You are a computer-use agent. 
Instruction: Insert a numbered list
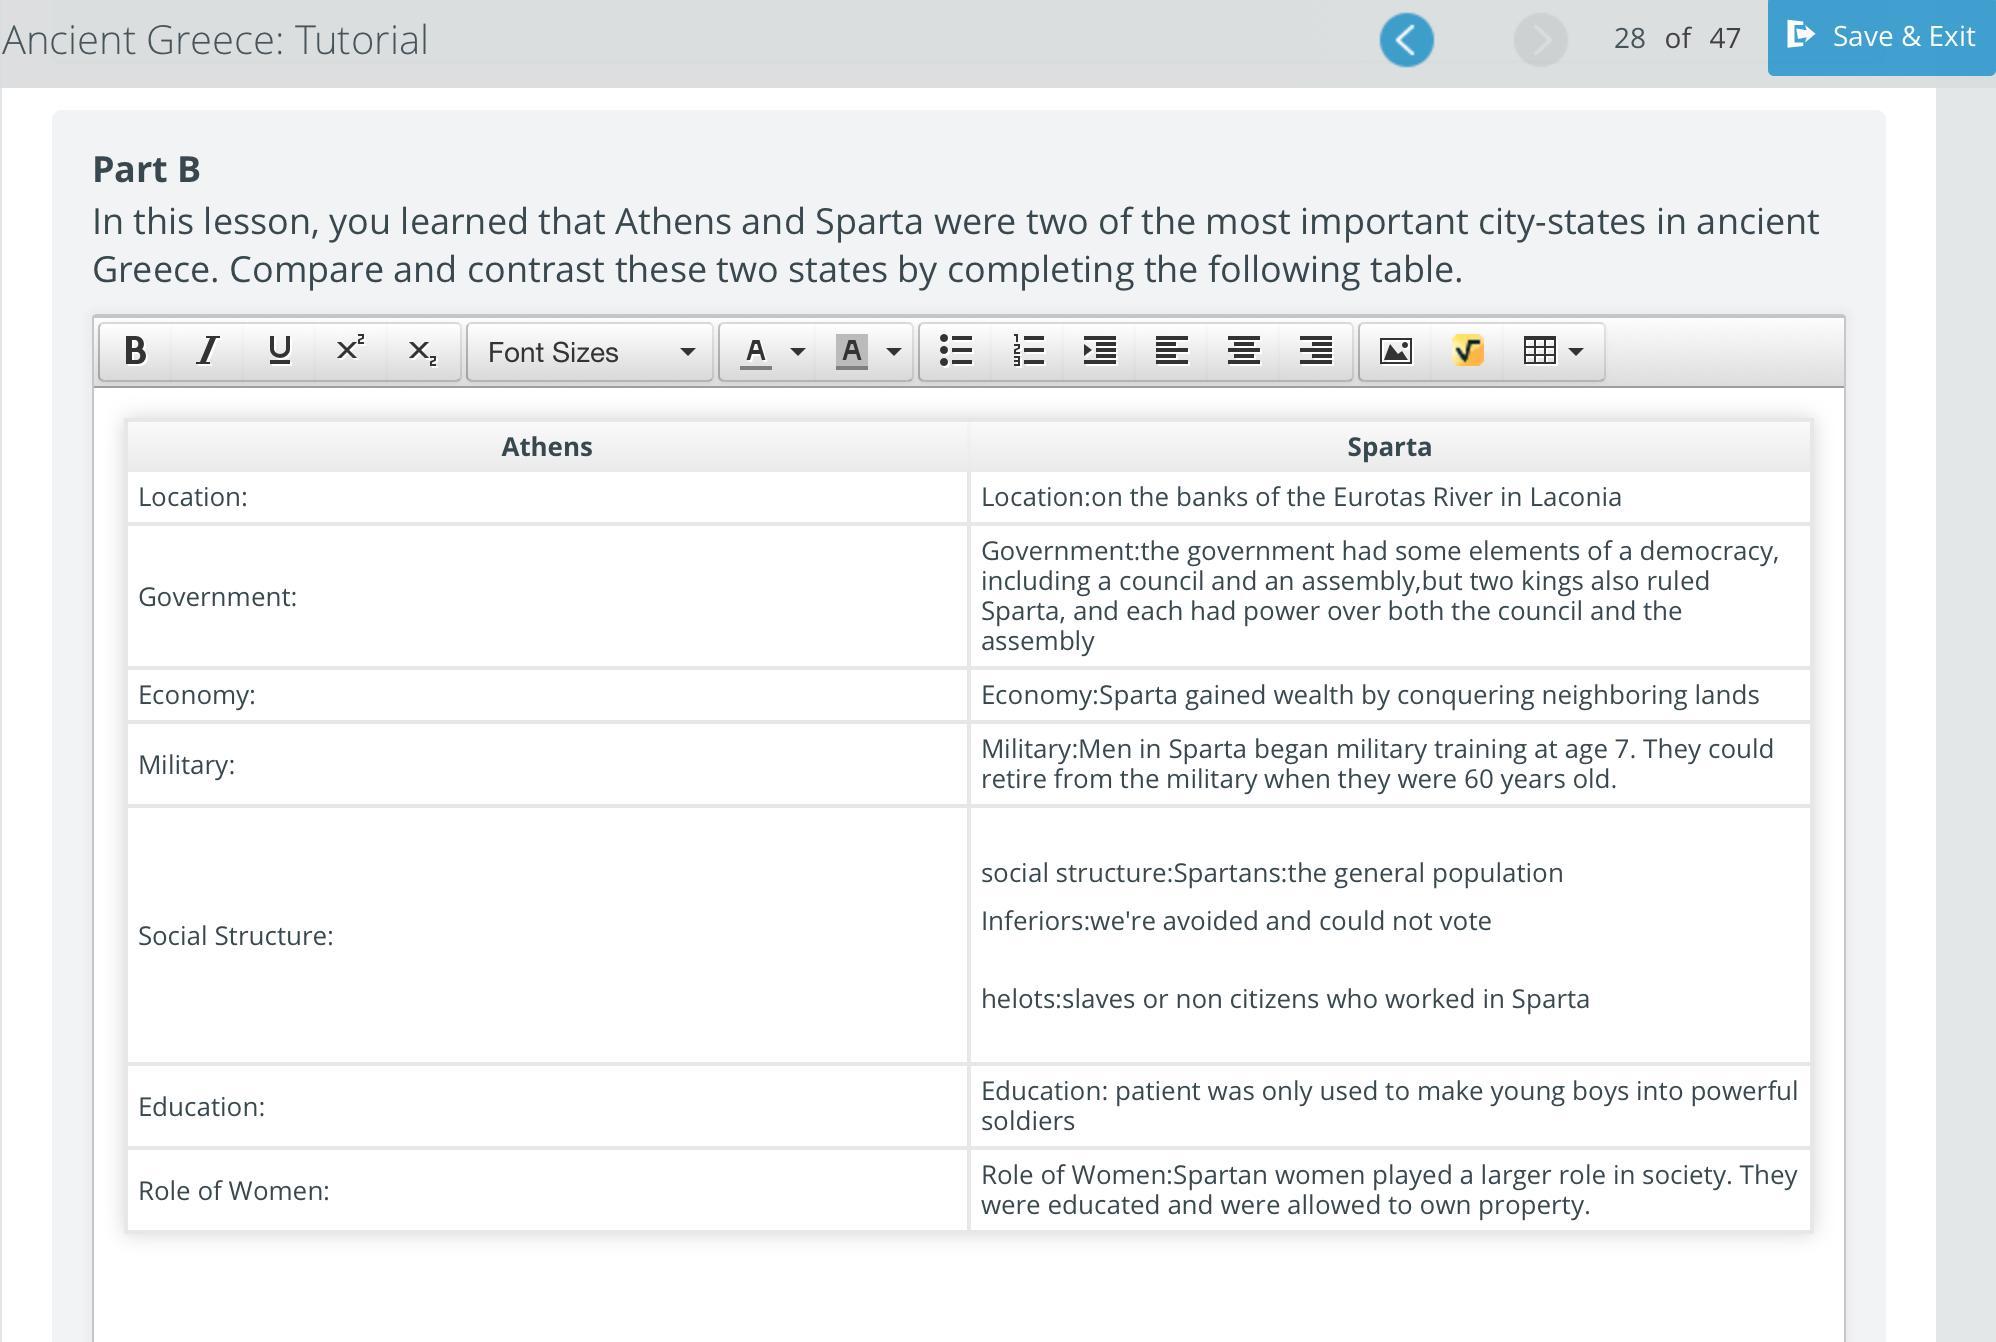(1028, 351)
